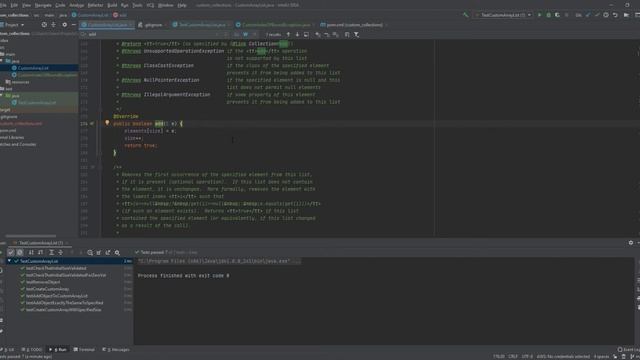Screen dimensions: 640x360
Task: Click sort alphabetically icon in test runner
Action: (31, 253)
